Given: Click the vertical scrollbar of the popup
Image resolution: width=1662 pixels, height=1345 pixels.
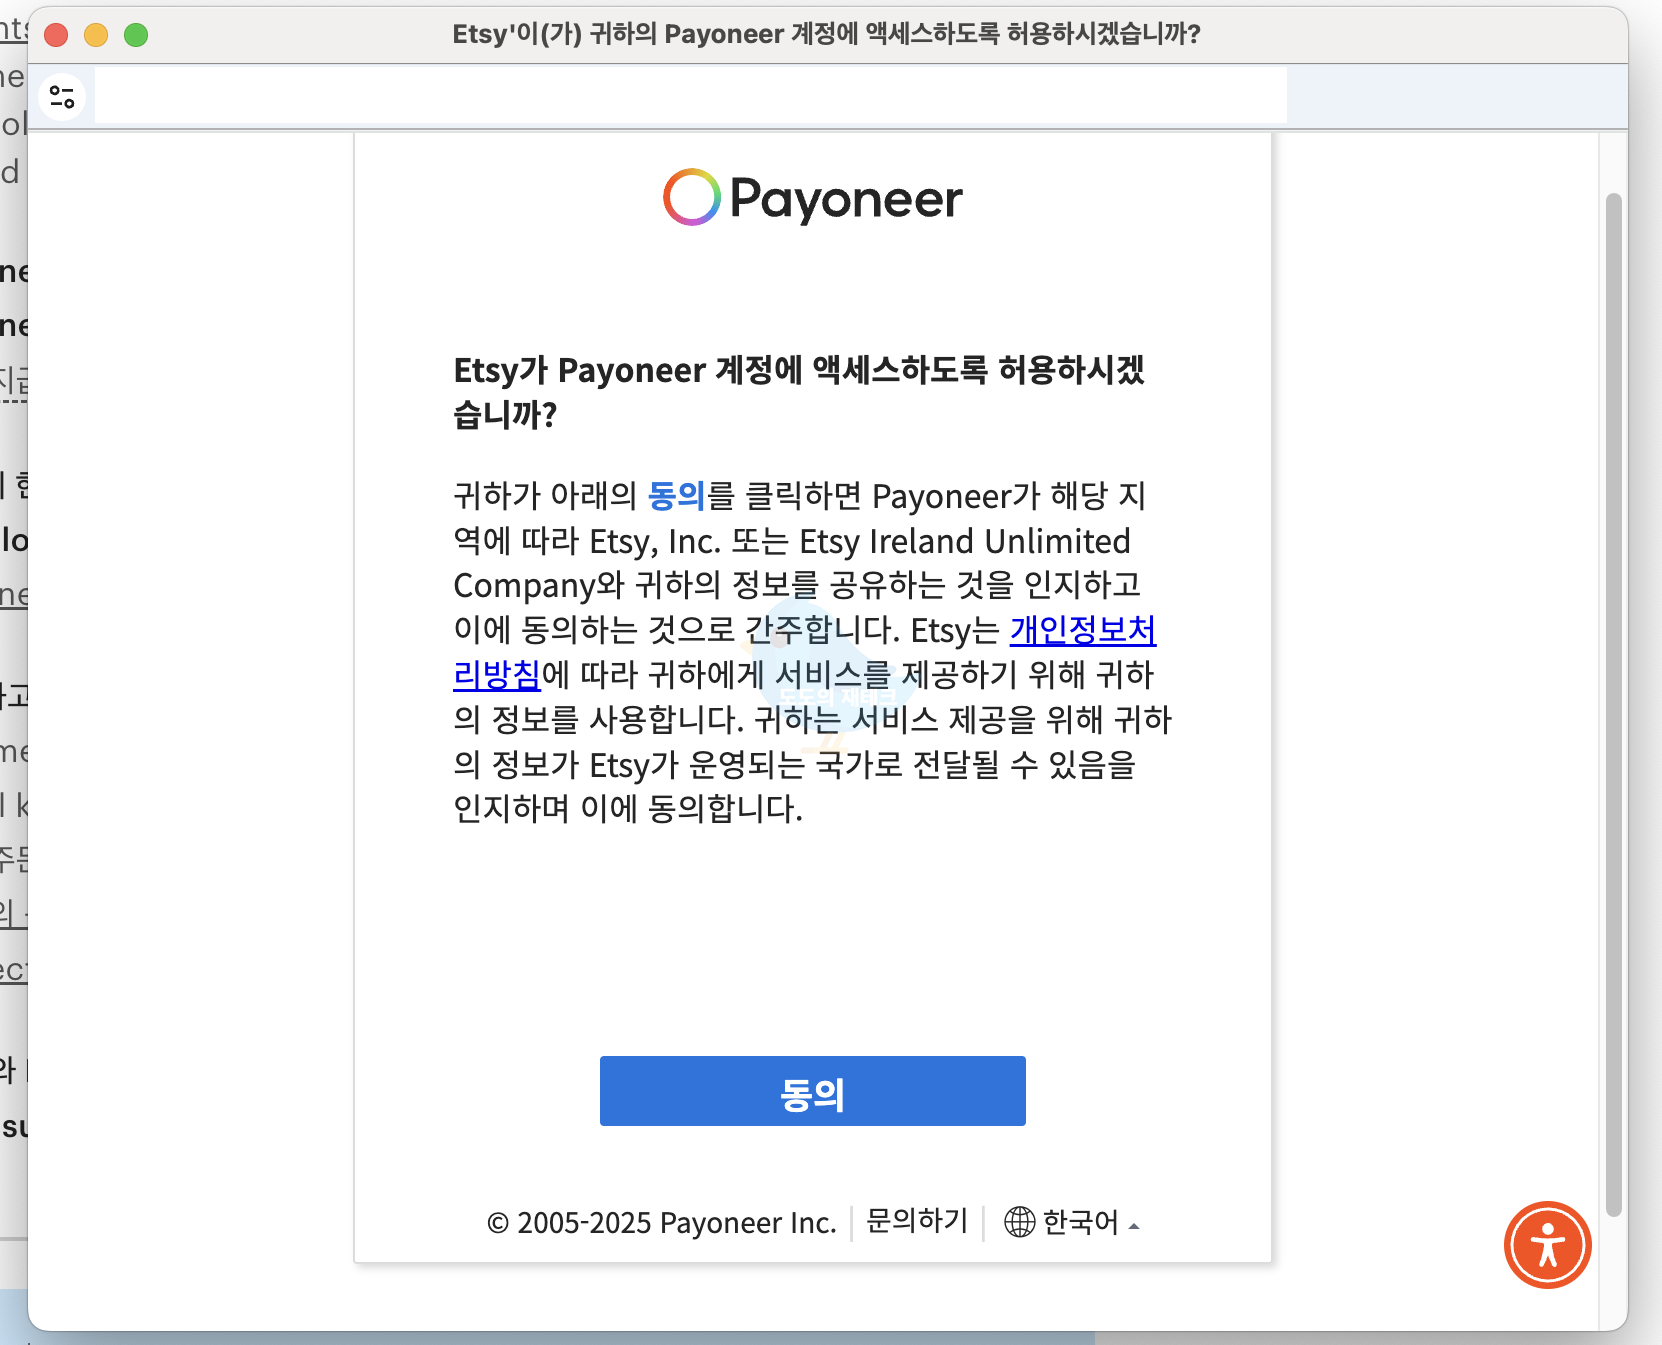Looking at the screenshot, I should click(1613, 704).
